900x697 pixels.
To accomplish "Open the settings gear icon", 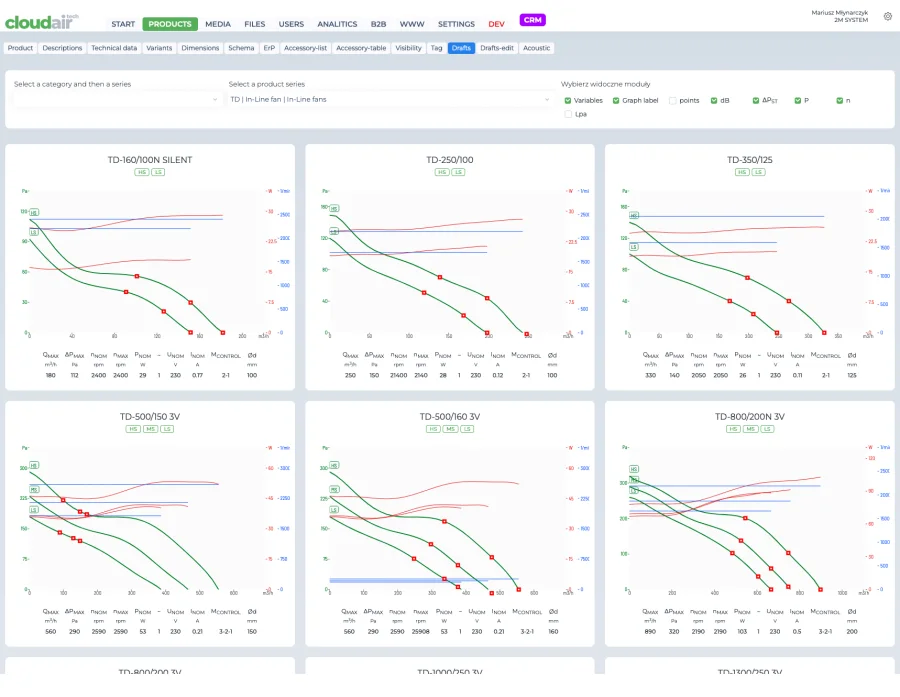I will point(887,17).
